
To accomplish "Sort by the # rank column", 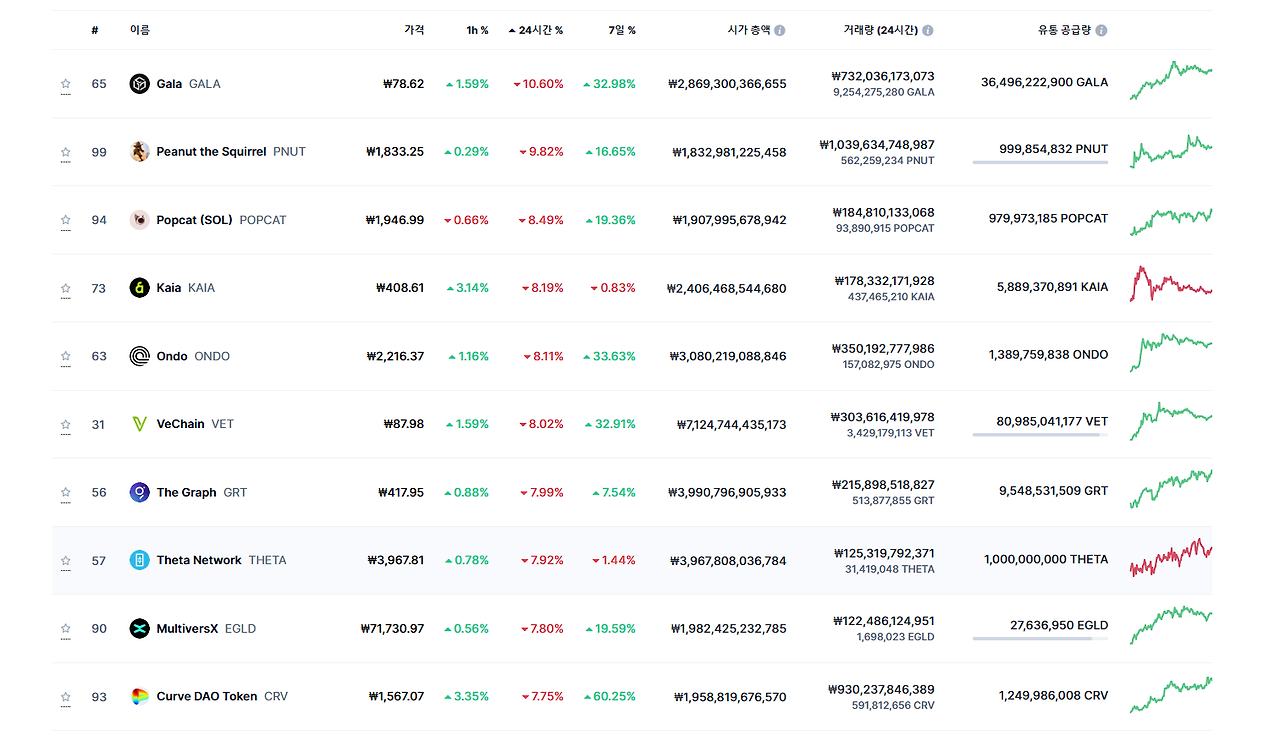I will coord(95,30).
